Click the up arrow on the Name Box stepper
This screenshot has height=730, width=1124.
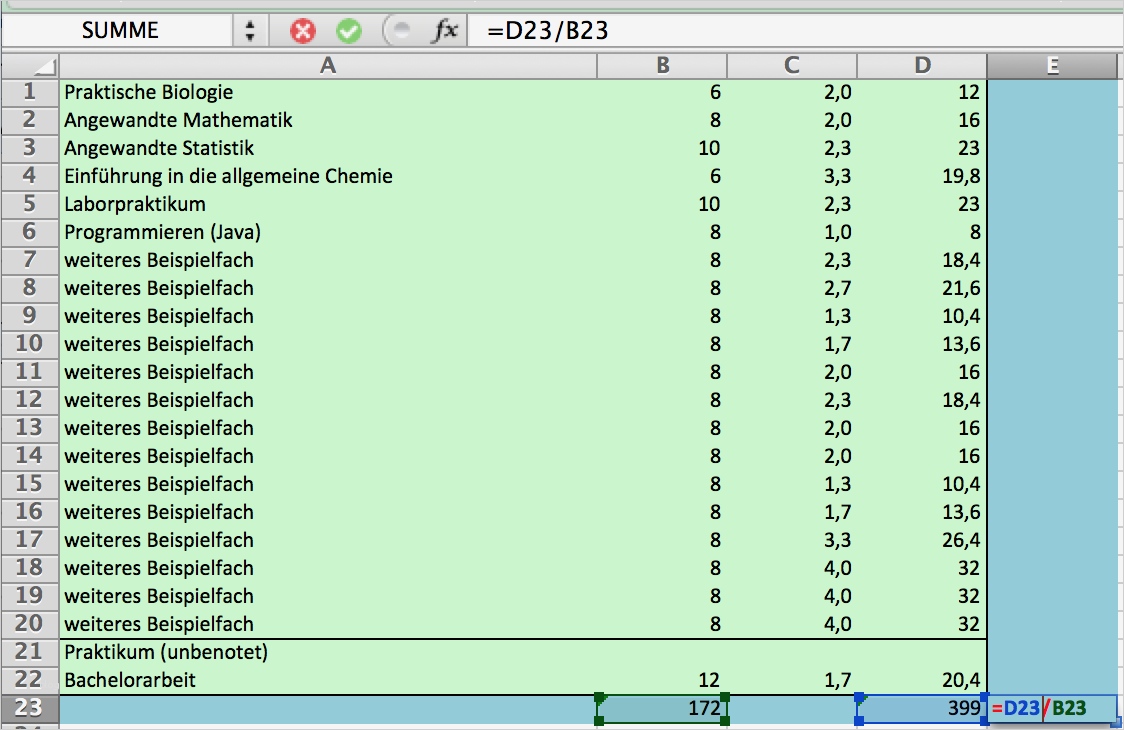(248, 24)
